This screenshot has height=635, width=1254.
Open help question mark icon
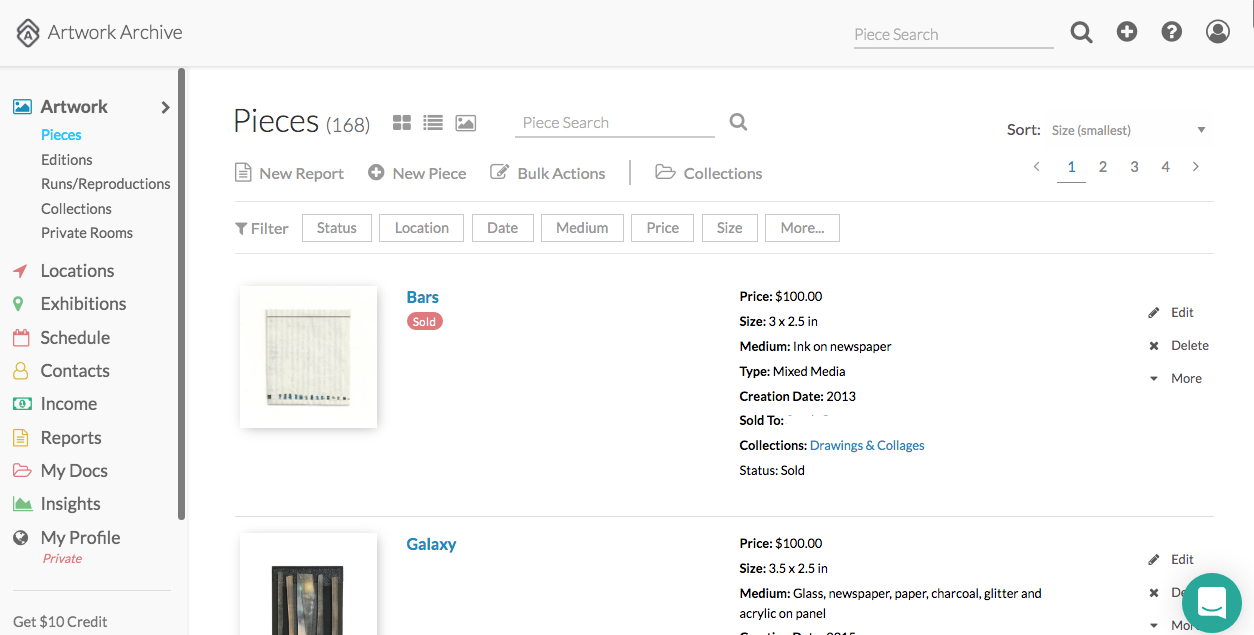click(x=1172, y=32)
